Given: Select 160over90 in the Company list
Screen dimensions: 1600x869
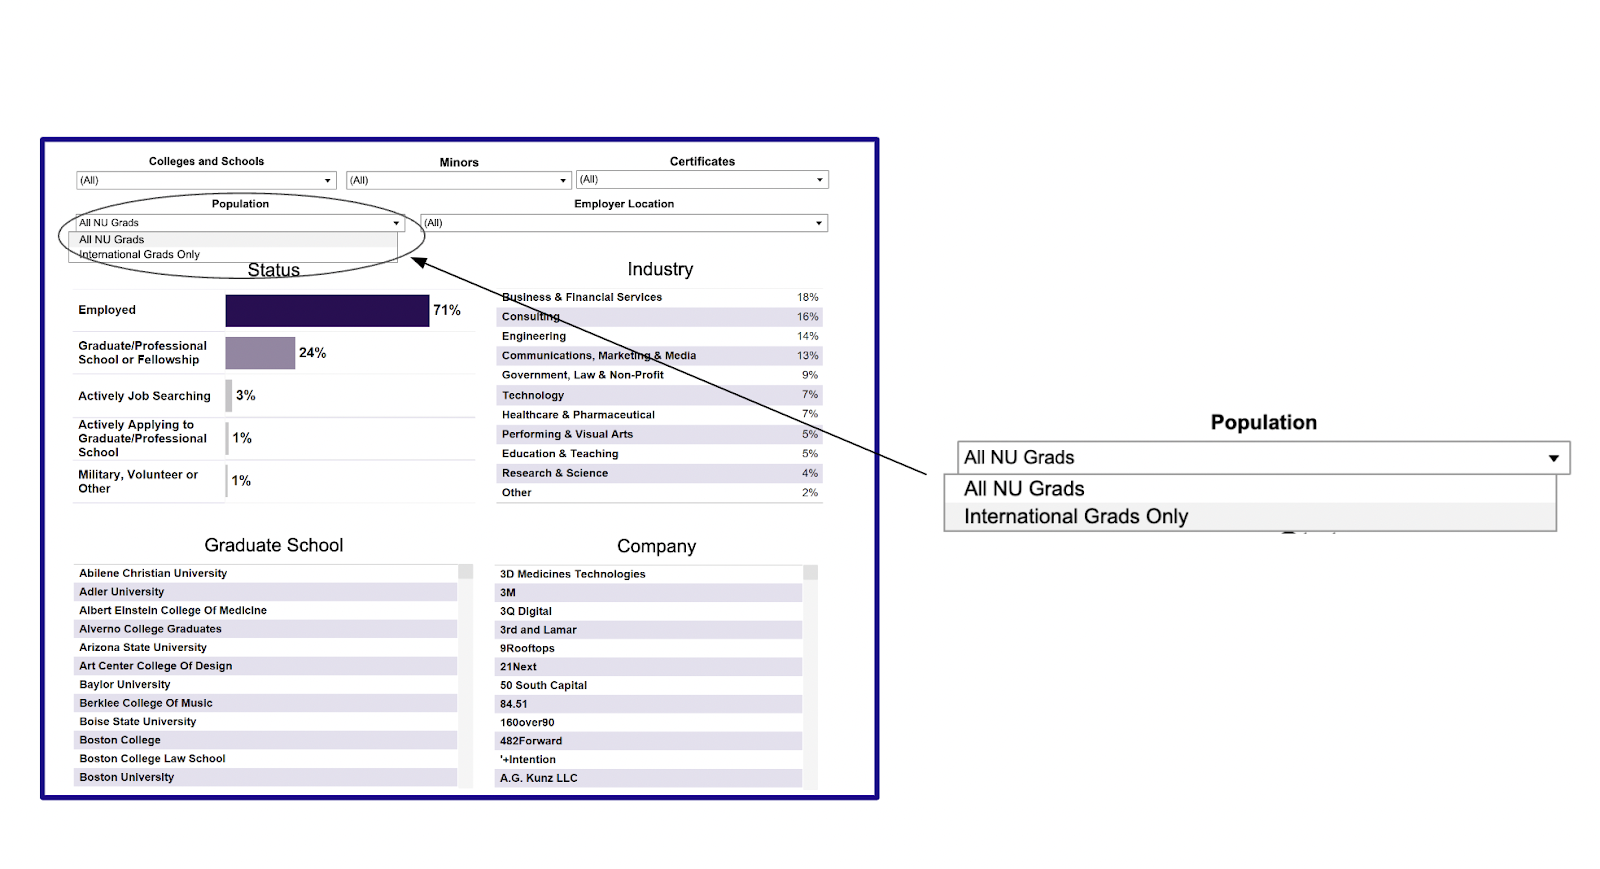Looking at the screenshot, I should click(649, 722).
